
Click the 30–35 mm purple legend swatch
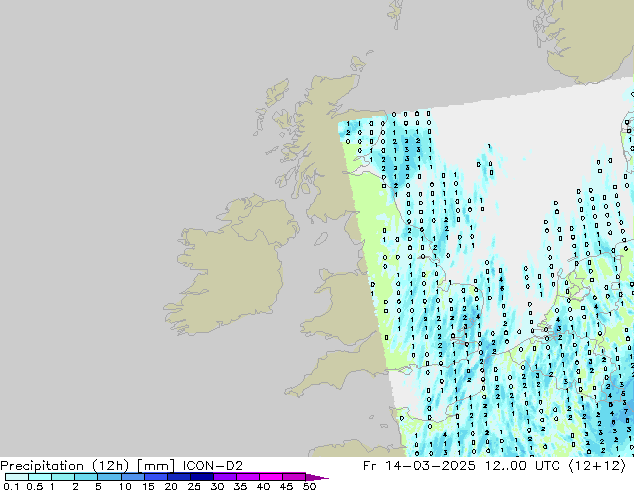click(224, 477)
